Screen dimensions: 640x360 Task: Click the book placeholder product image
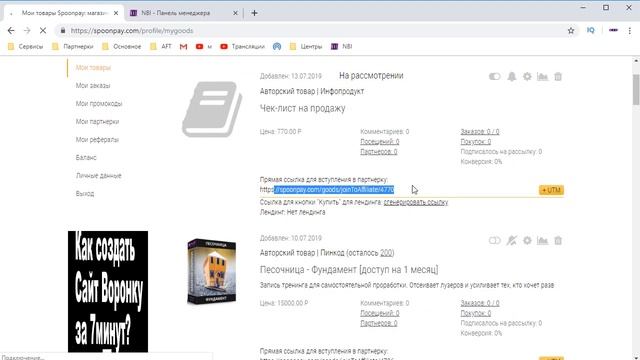click(212, 109)
